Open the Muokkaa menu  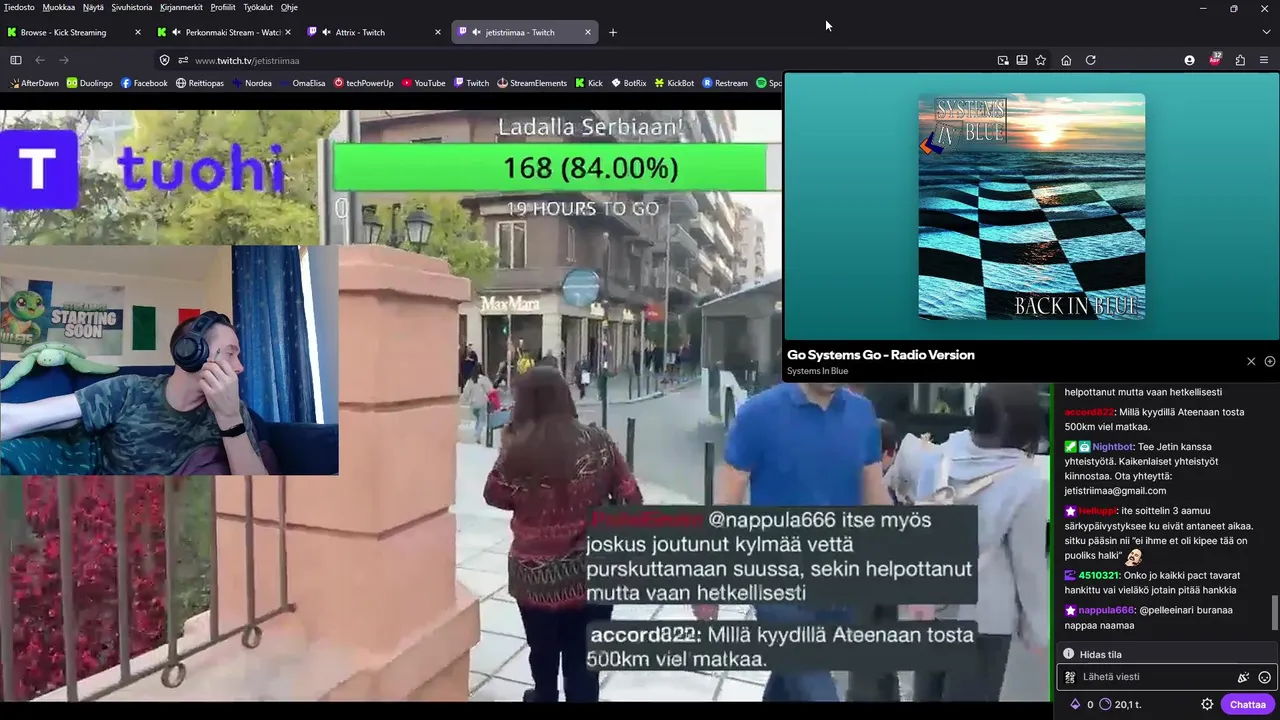coord(59,7)
